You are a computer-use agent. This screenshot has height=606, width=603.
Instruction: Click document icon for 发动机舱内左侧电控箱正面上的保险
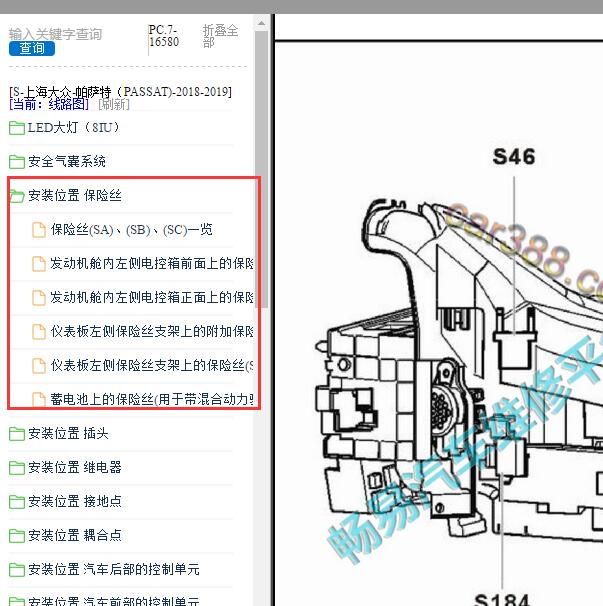(39, 298)
